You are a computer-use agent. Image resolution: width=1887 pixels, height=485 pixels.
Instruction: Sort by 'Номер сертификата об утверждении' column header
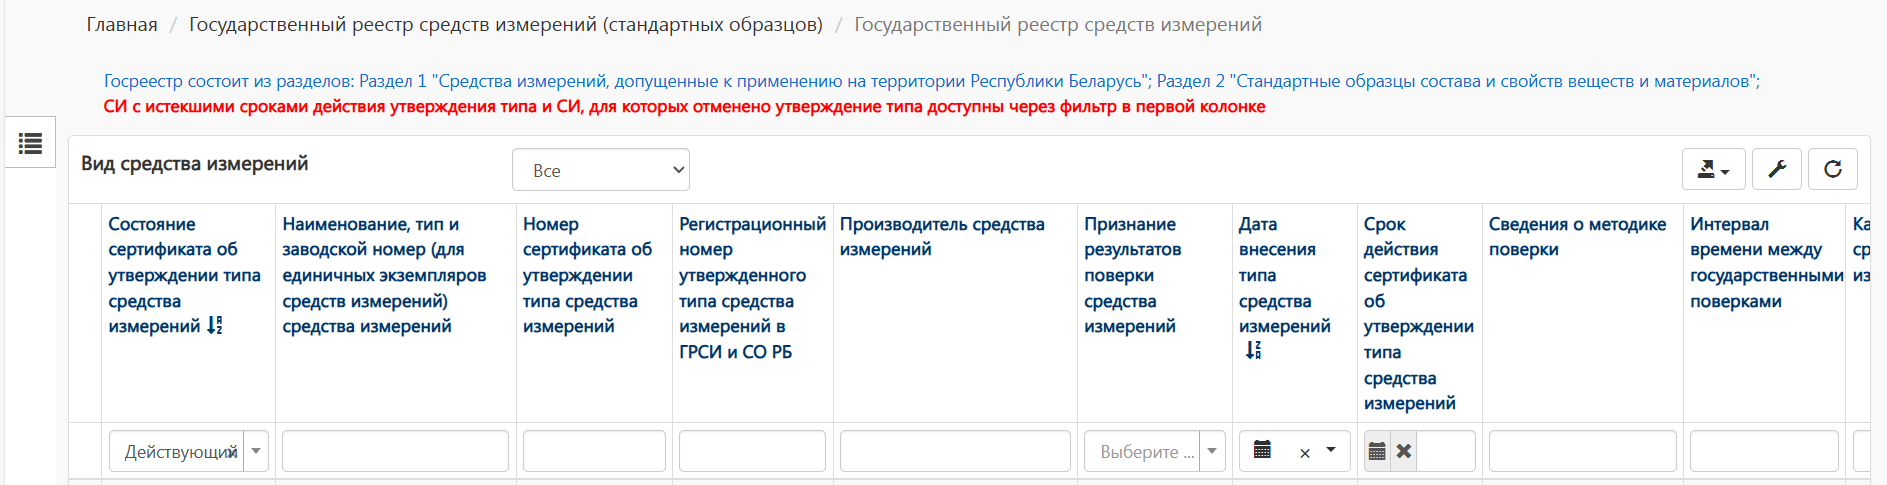click(x=586, y=275)
